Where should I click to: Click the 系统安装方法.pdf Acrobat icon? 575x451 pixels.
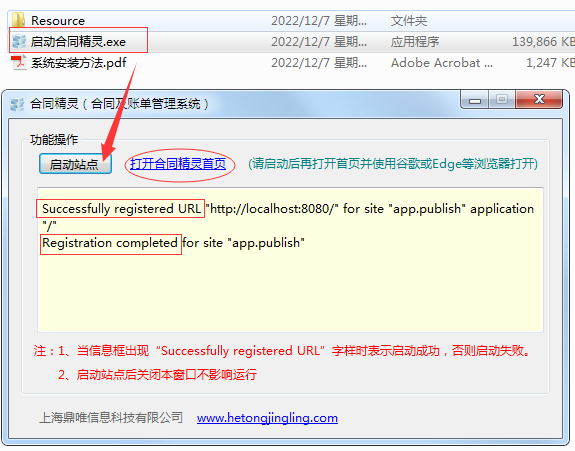coord(19,62)
